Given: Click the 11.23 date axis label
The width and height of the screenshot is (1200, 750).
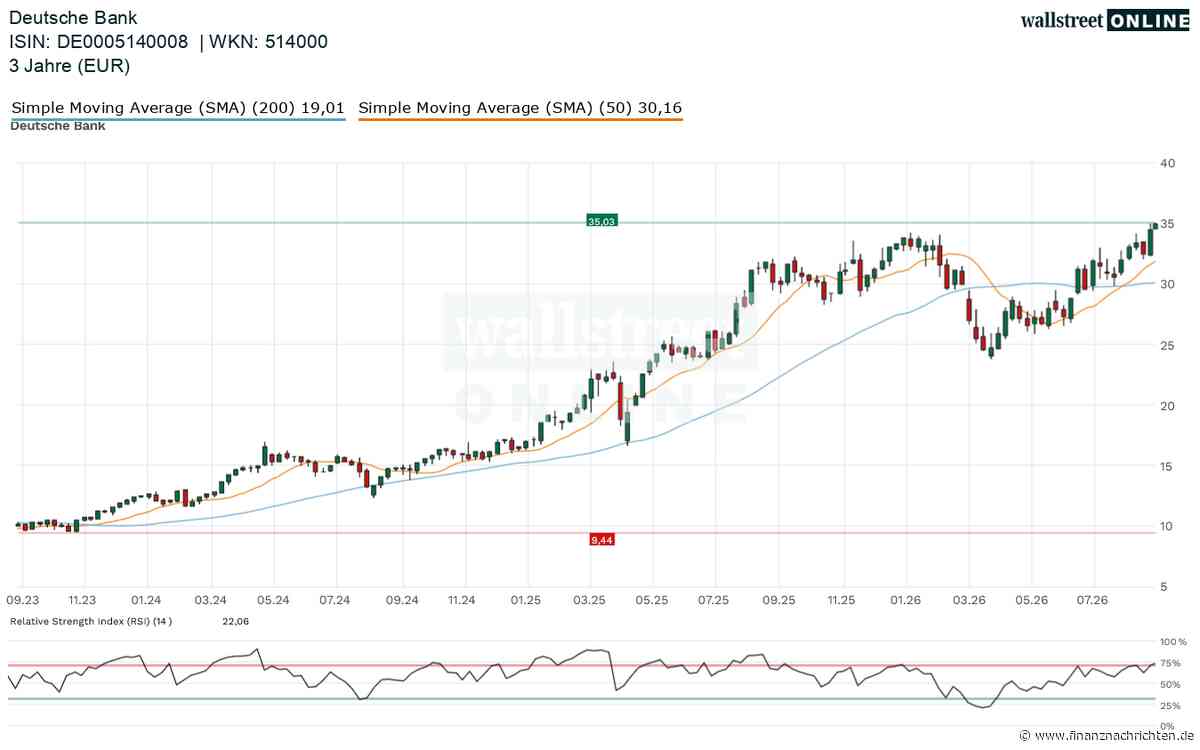Looking at the screenshot, I should click(x=83, y=601).
